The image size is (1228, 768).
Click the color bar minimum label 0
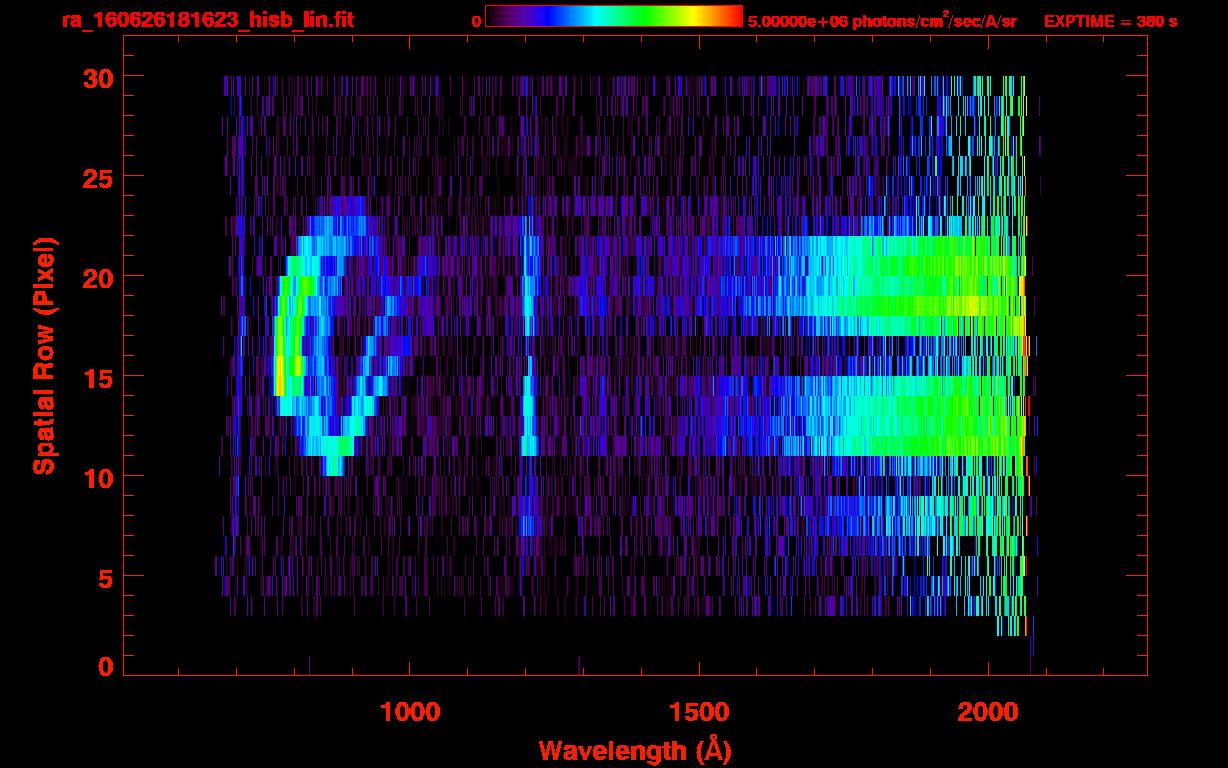[476, 21]
